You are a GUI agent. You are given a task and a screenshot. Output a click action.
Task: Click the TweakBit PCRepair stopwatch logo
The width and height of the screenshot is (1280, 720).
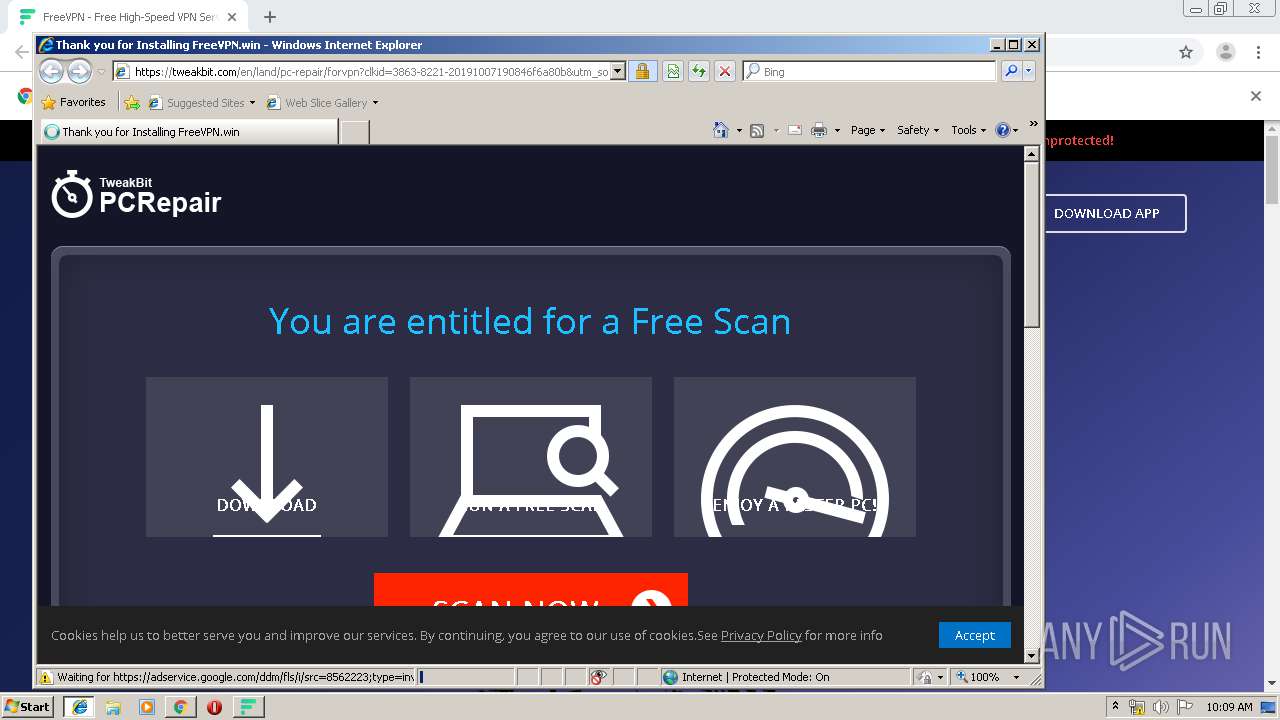pos(72,193)
